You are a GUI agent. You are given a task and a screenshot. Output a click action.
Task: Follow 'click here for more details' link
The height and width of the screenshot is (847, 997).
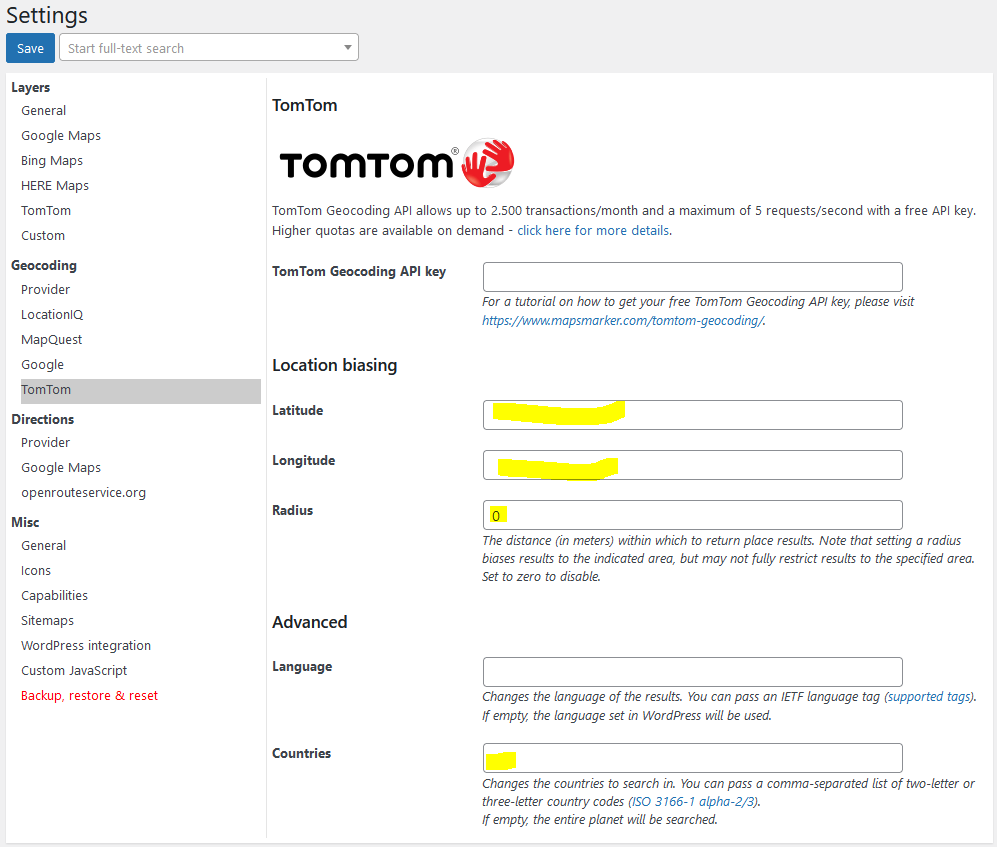click(593, 230)
